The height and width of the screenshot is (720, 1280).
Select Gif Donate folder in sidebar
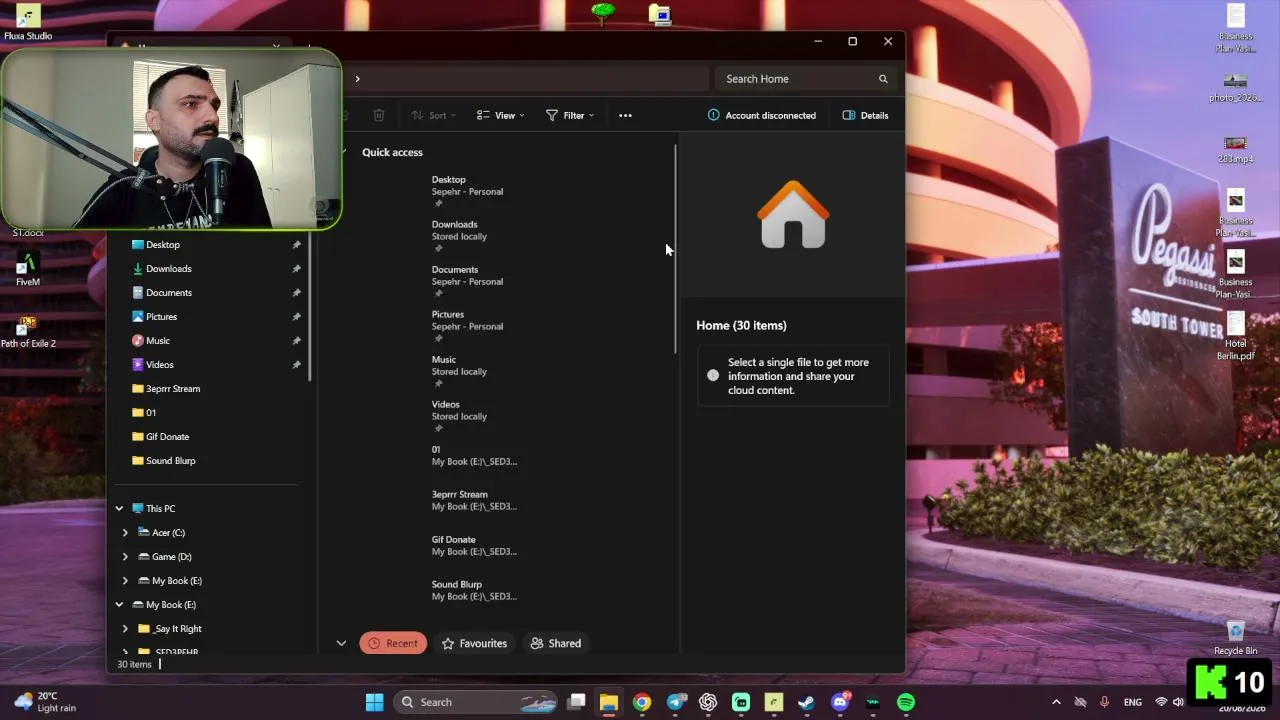pyautogui.click(x=160, y=437)
